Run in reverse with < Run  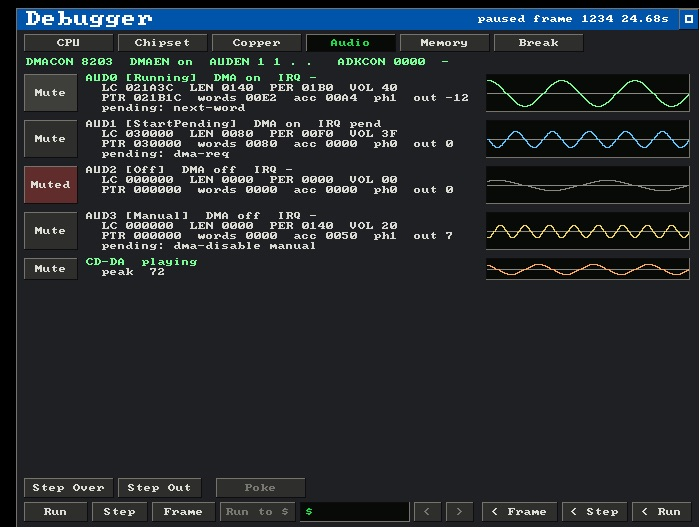662,512
